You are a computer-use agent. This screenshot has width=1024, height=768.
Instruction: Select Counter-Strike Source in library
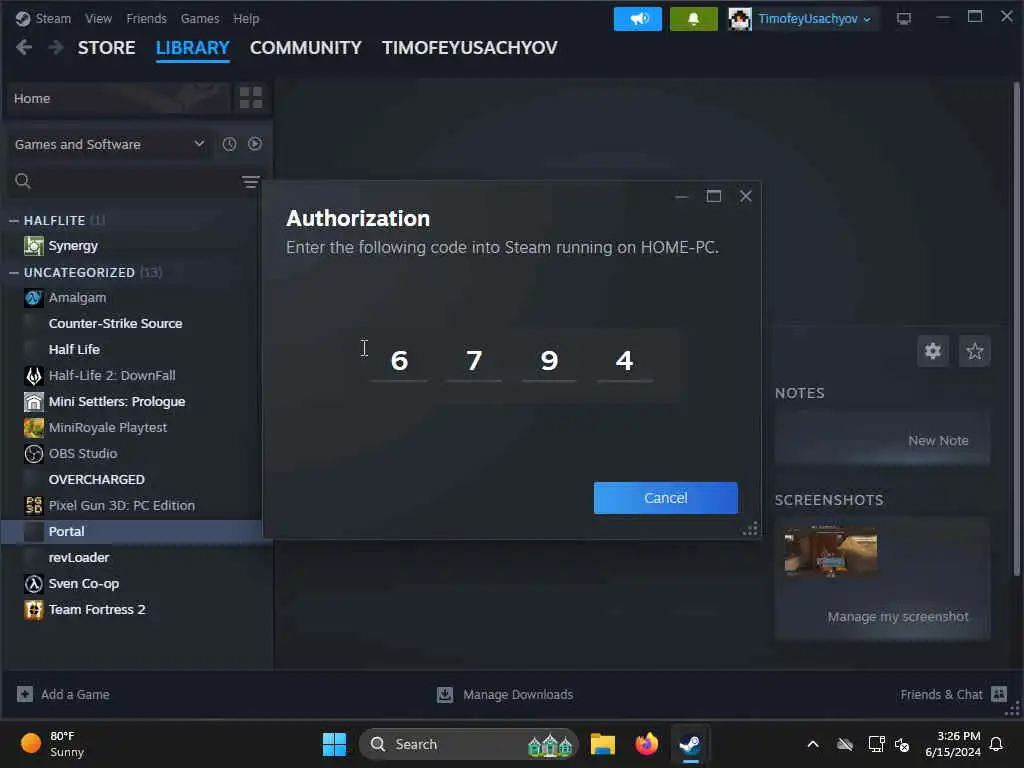pos(115,323)
